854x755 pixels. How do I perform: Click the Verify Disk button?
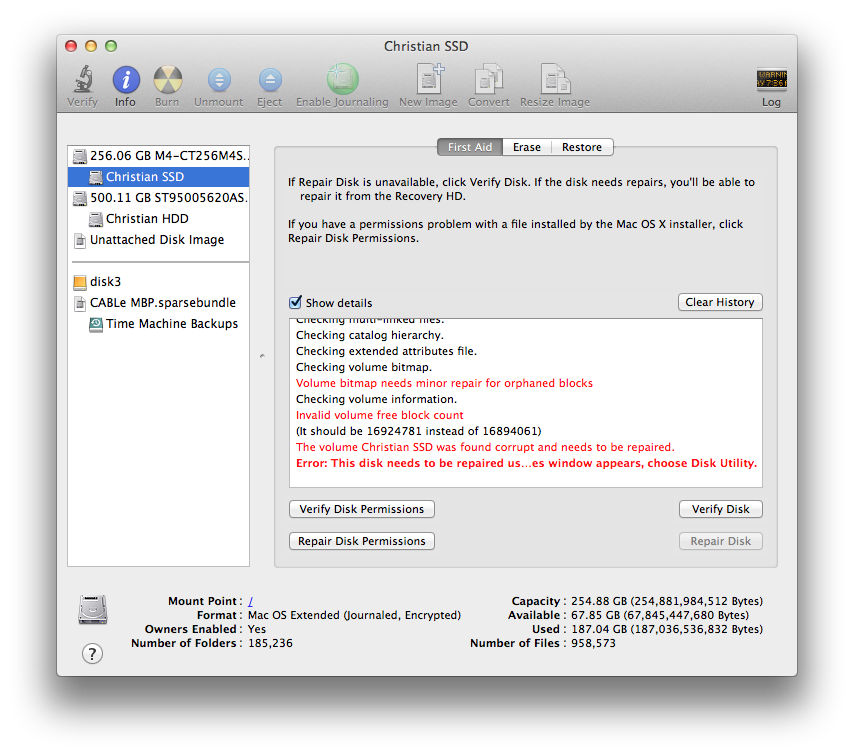tap(721, 509)
